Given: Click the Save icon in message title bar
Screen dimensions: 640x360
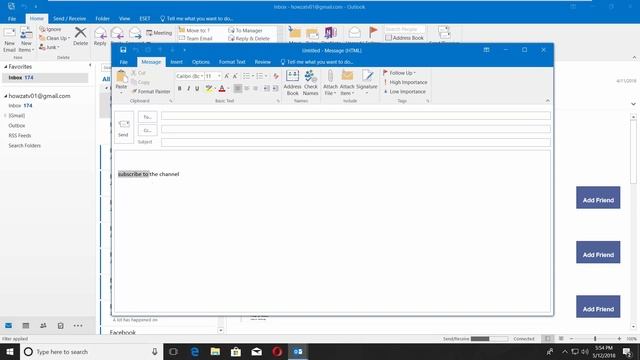Looking at the screenshot, I should click(123, 50).
